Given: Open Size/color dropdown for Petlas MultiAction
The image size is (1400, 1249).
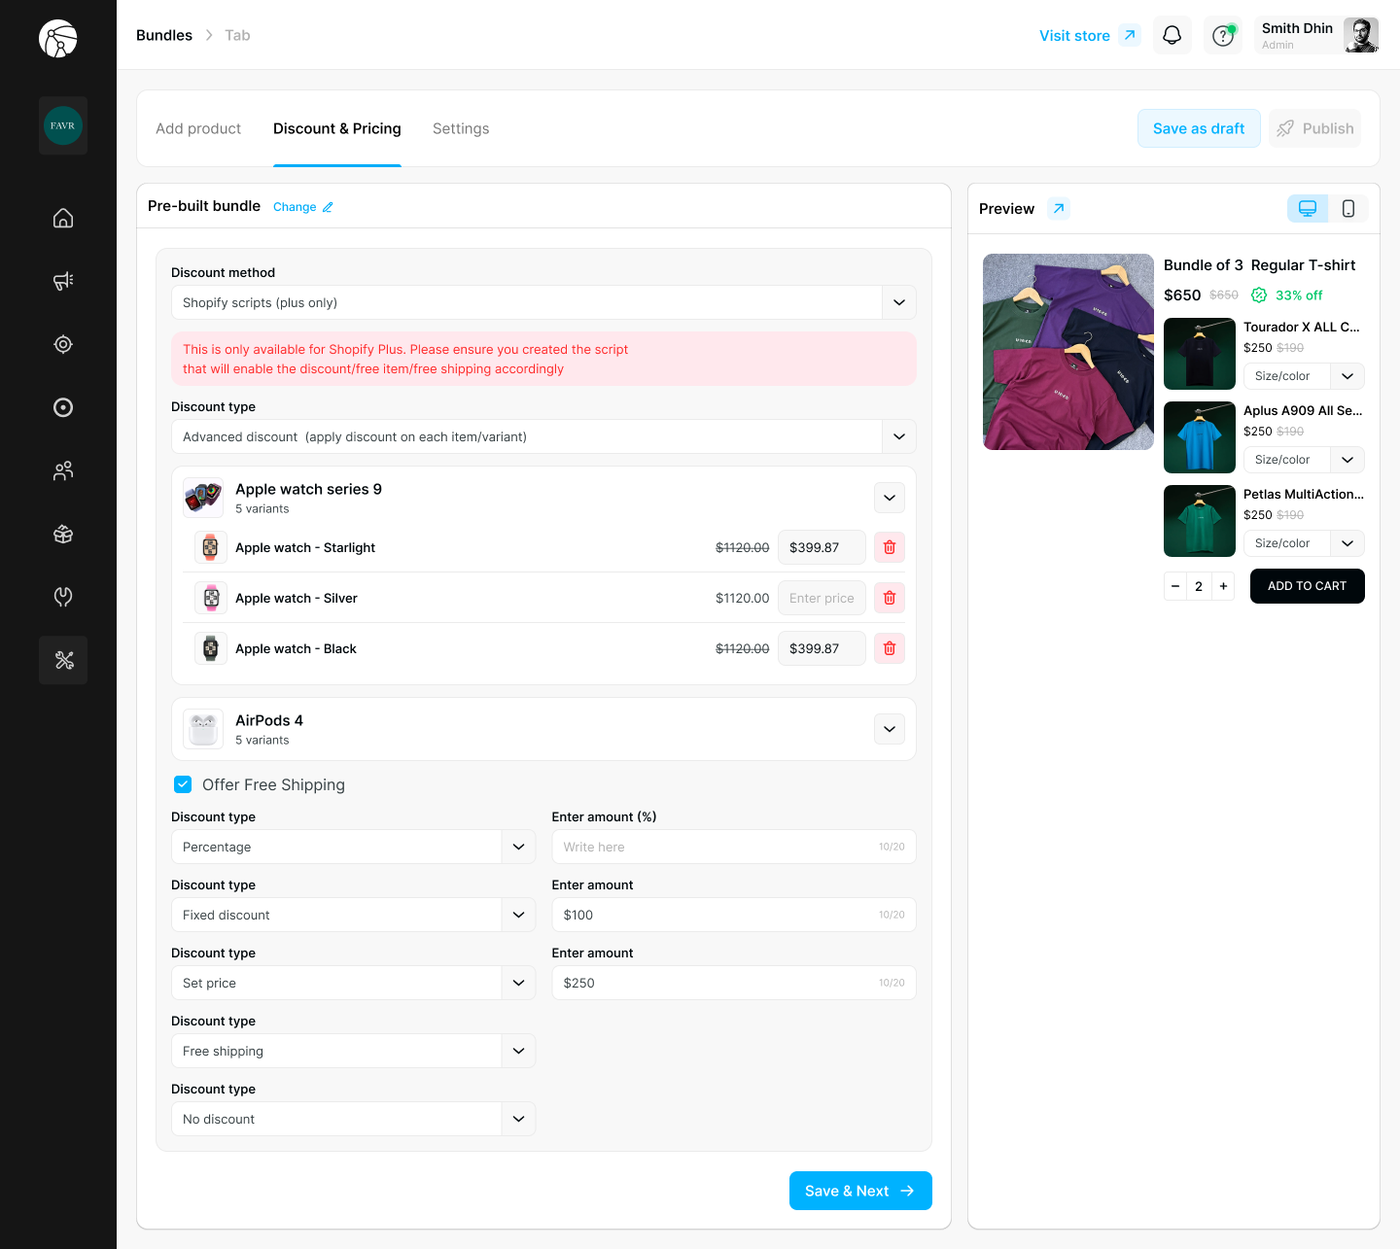Looking at the screenshot, I should (x=1304, y=543).
